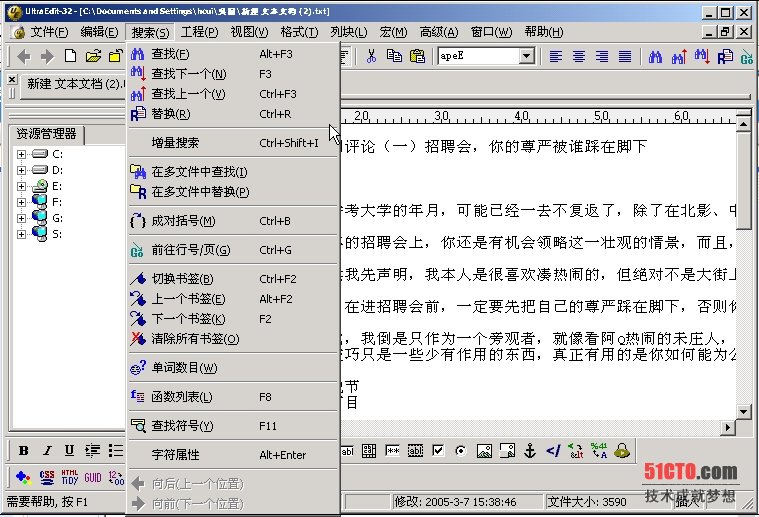759x517 pixels.
Task: Select 清除所有书签(O) menu entry
Action: [x=233, y=339]
